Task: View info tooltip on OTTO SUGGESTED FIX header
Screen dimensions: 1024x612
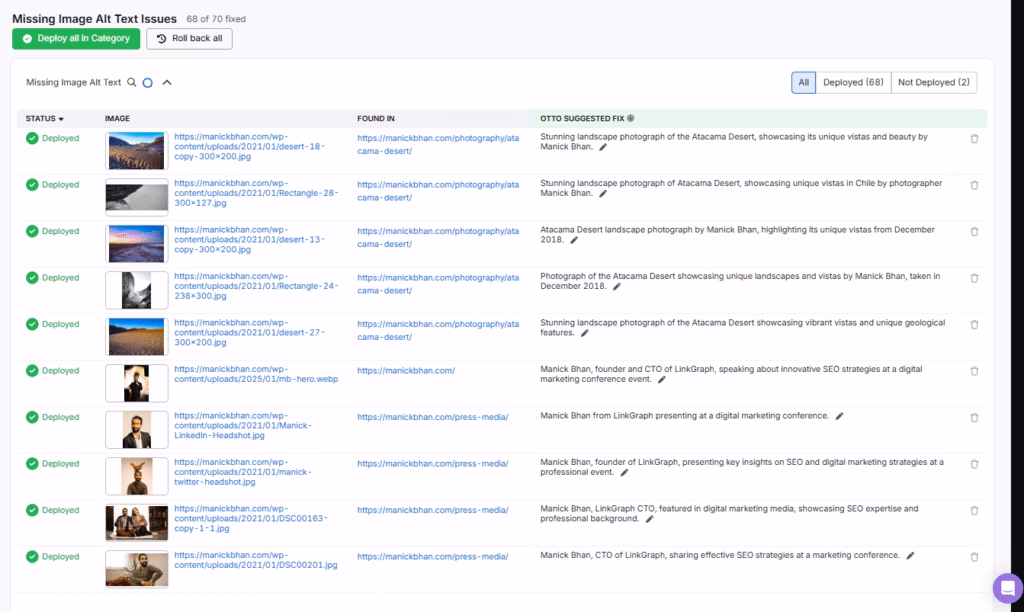Action: click(x=630, y=118)
